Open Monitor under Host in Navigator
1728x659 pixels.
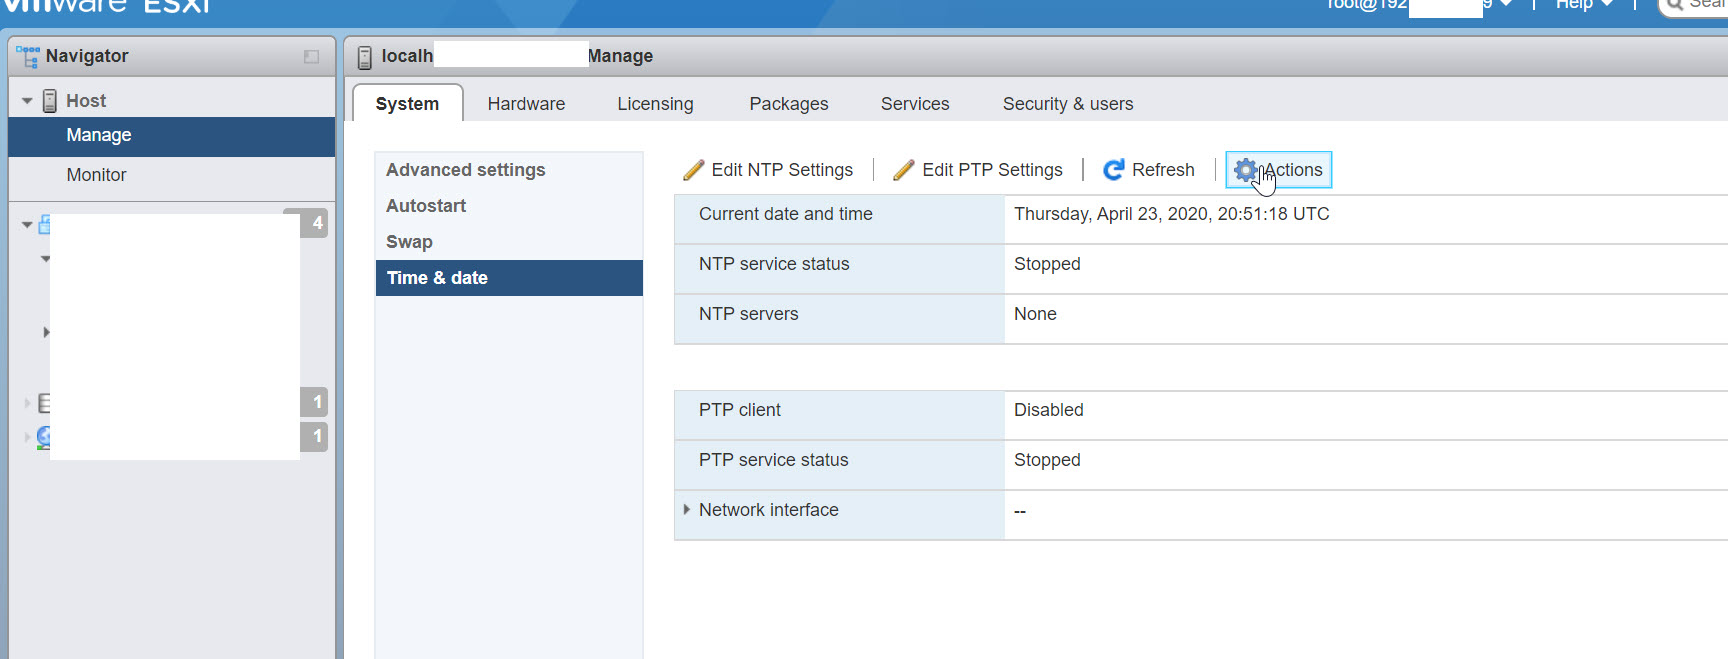click(96, 175)
